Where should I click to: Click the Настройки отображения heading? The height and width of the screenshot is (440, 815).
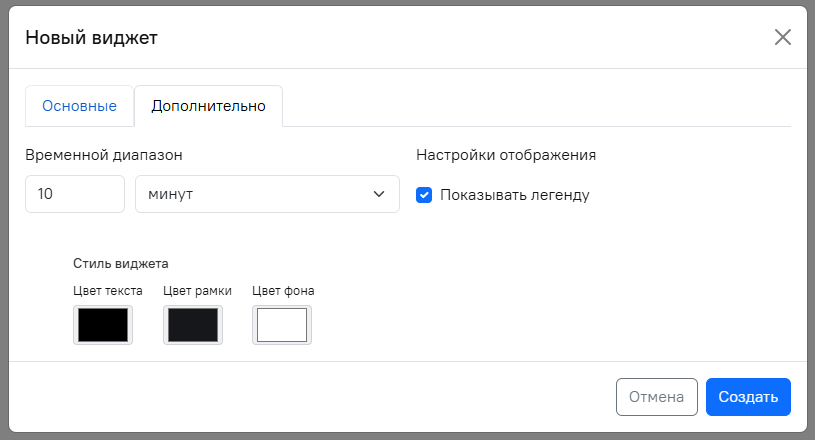pos(506,155)
